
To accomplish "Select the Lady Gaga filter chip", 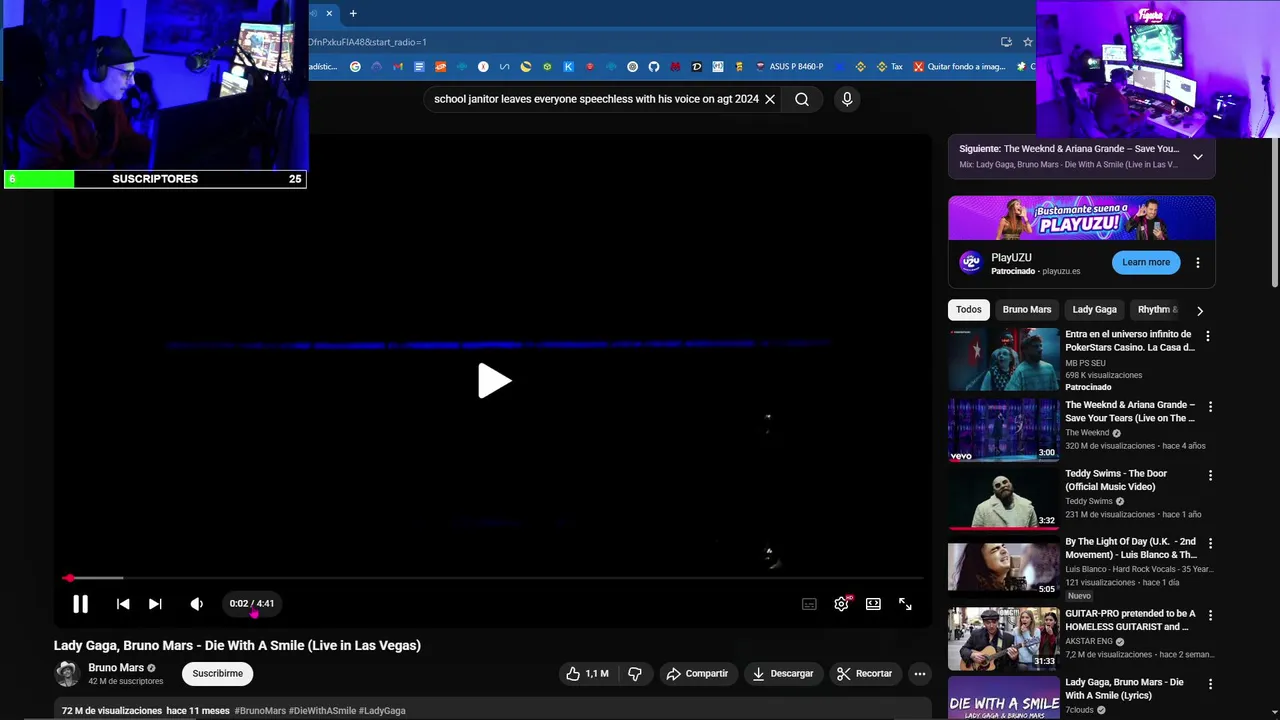I will click(1095, 310).
